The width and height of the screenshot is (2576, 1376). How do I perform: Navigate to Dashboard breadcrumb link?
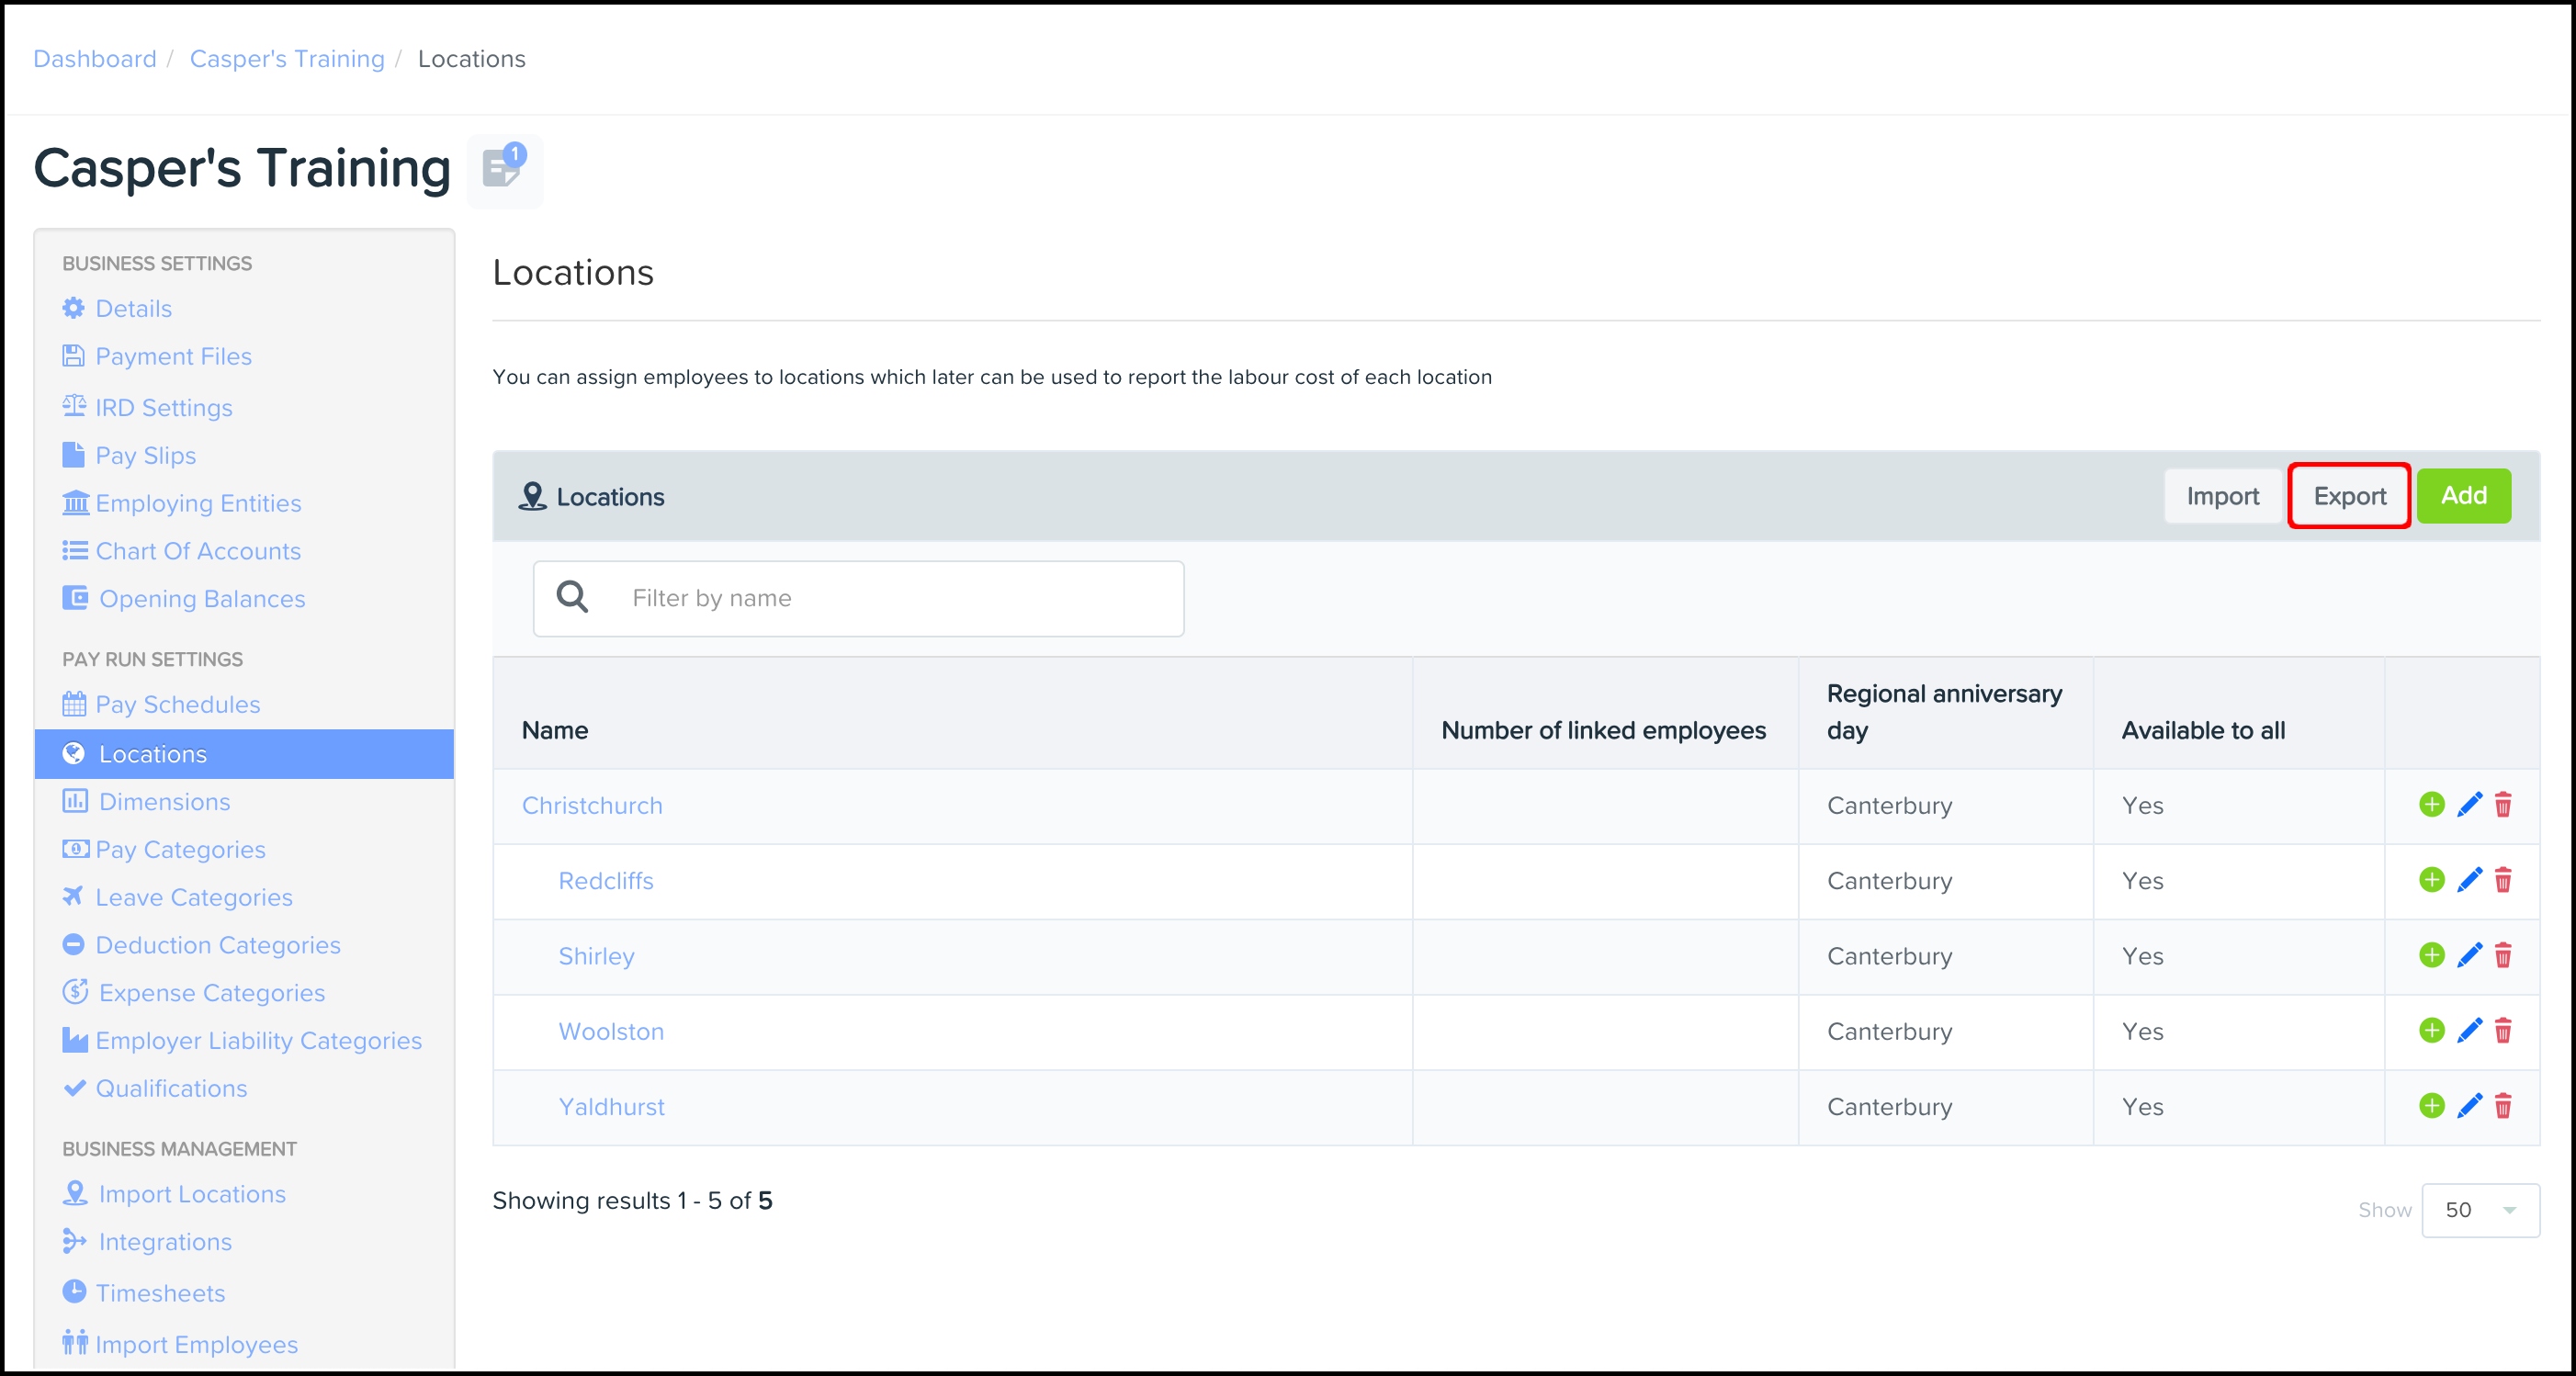(95, 59)
